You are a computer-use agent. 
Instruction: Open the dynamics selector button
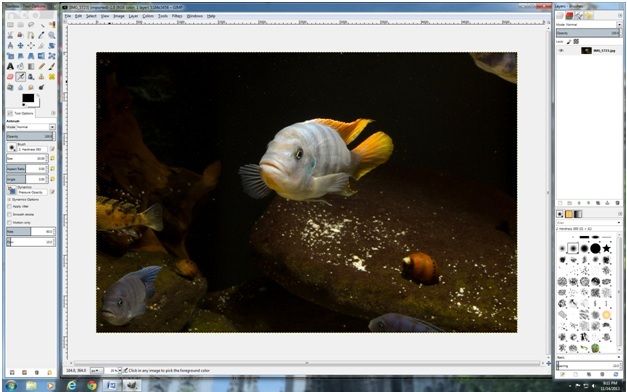point(12,191)
